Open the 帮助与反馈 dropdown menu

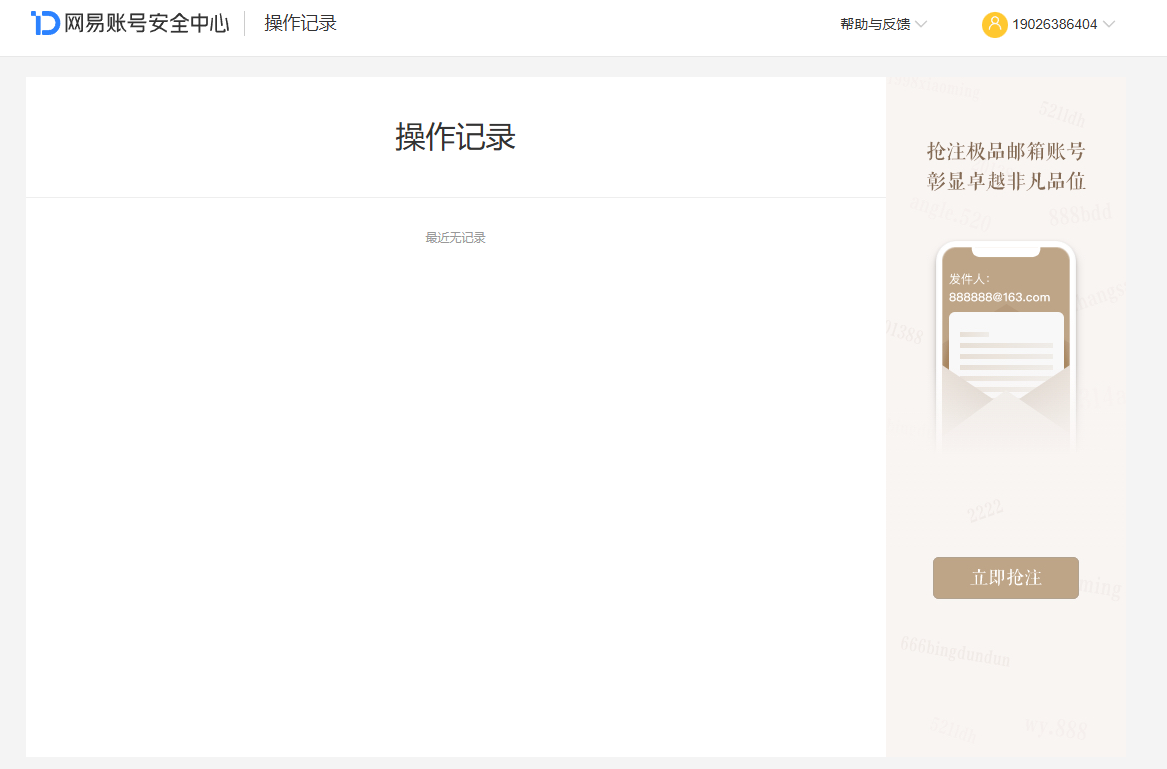coord(883,25)
